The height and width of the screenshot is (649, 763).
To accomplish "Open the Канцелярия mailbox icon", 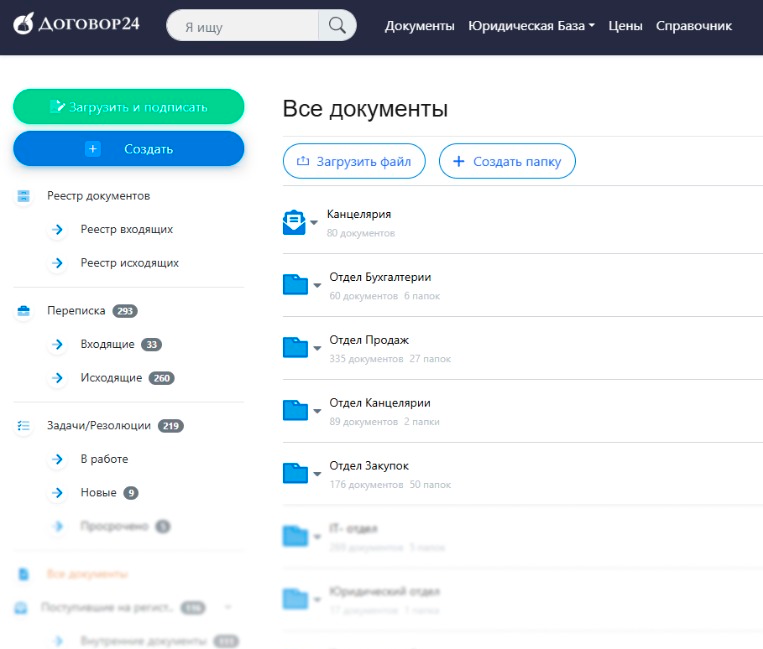I will pos(294,222).
